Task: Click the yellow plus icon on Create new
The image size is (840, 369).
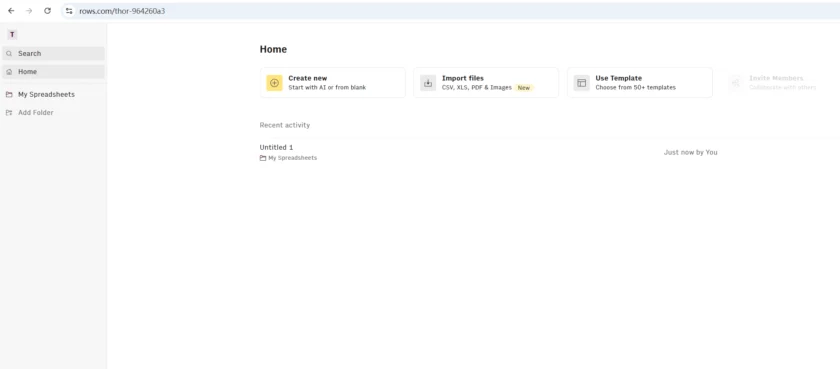Action: click(x=274, y=82)
